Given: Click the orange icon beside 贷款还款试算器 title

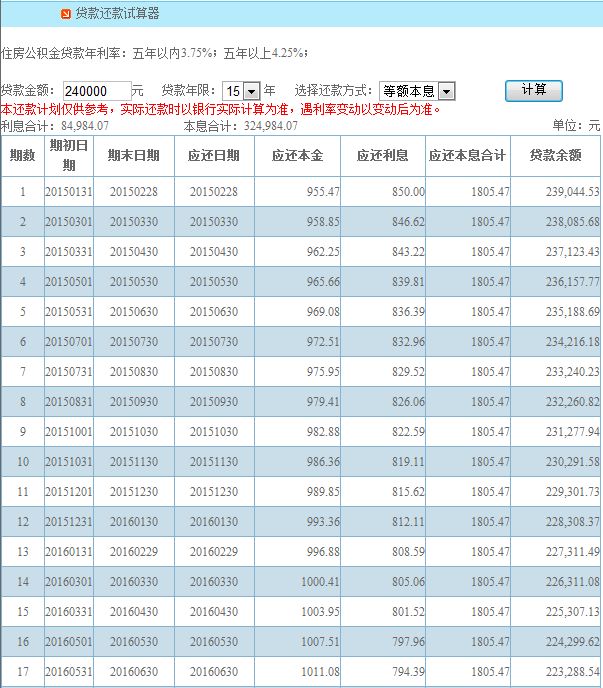Looking at the screenshot, I should pos(65,14).
